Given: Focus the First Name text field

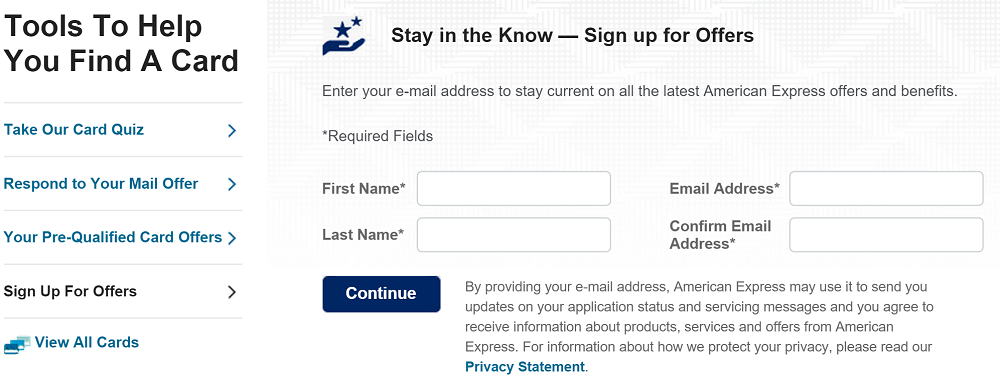Looking at the screenshot, I should 514,189.
